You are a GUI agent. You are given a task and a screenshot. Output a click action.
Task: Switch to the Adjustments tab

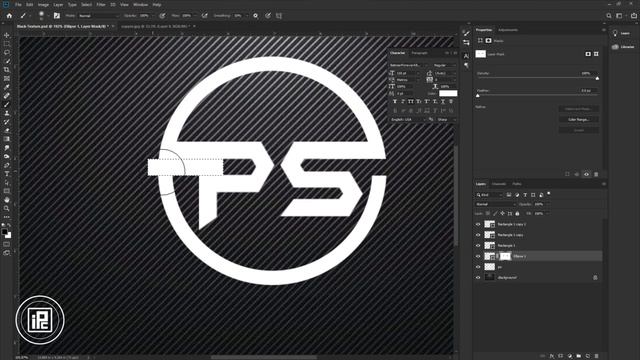508,30
